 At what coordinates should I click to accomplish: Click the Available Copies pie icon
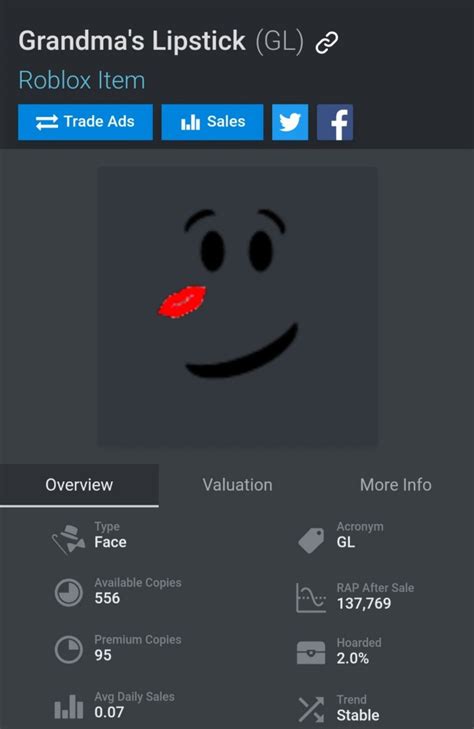[x=69, y=592]
